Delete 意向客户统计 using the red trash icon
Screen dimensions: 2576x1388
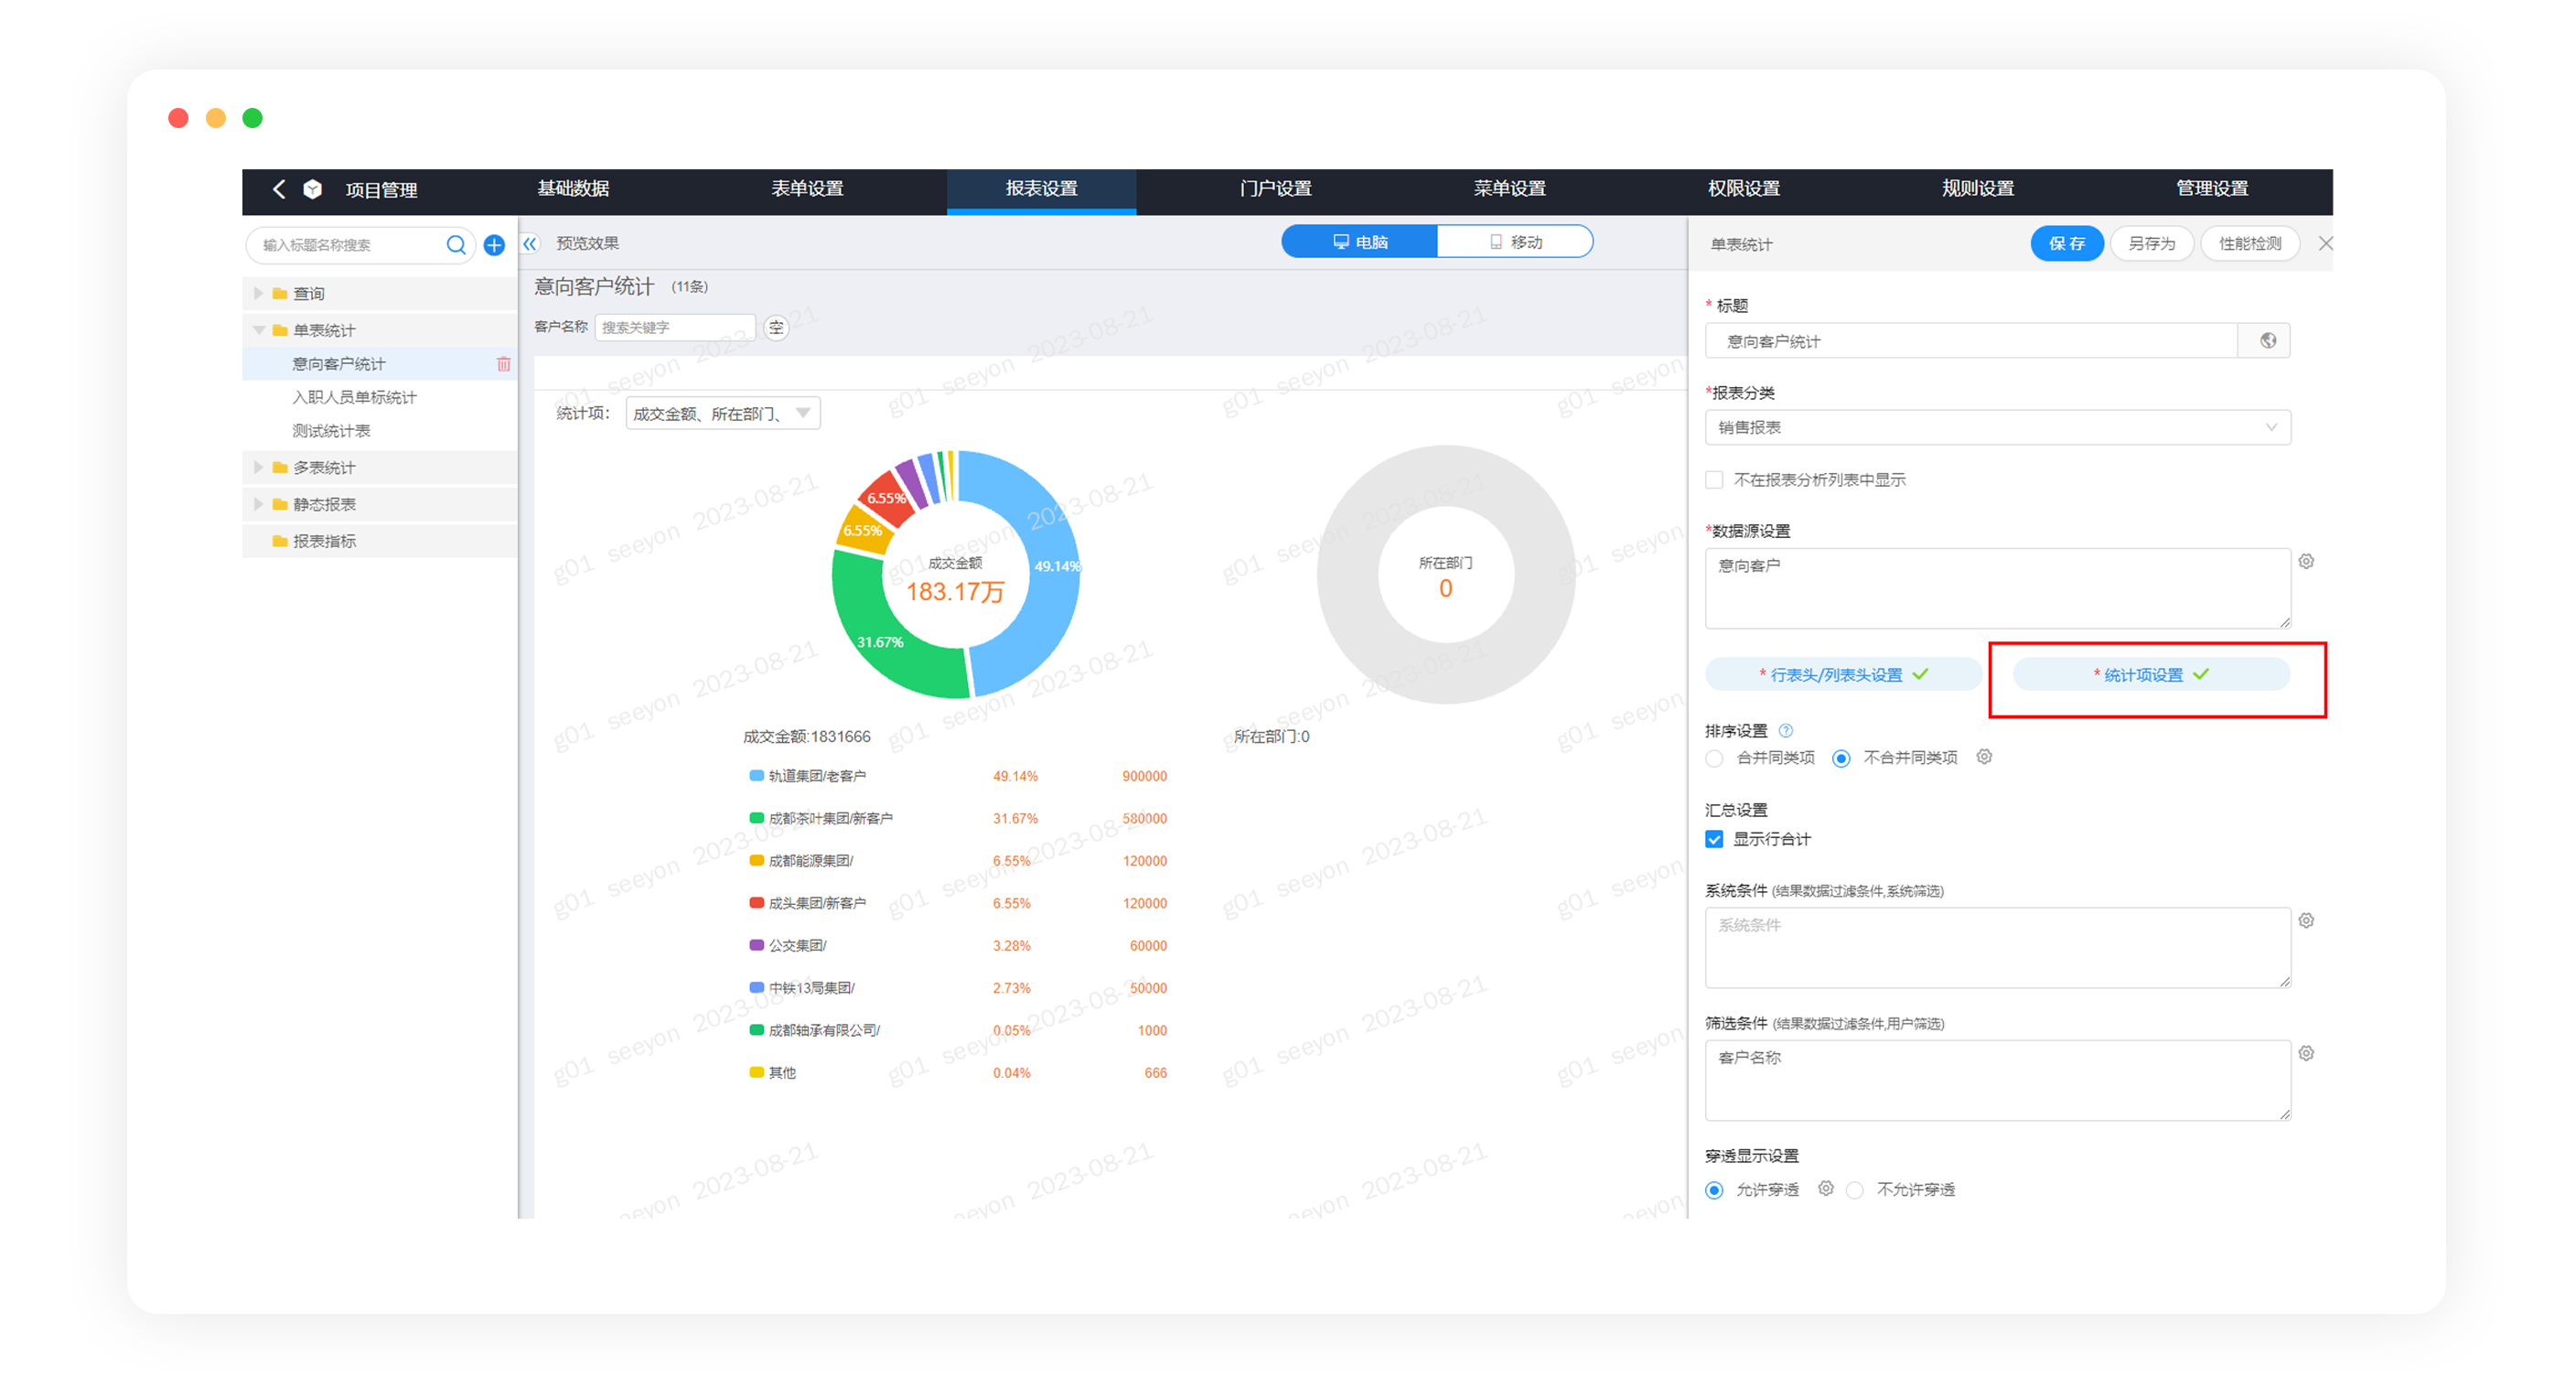[x=503, y=364]
